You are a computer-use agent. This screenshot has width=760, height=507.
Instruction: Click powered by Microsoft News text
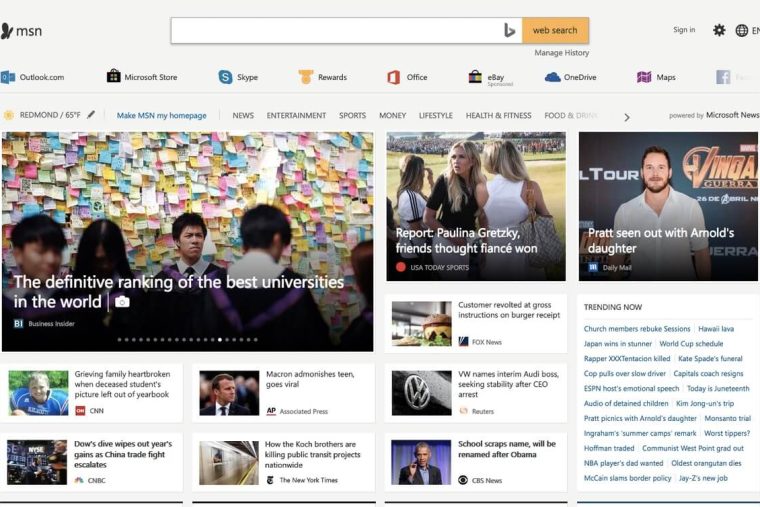(x=714, y=115)
